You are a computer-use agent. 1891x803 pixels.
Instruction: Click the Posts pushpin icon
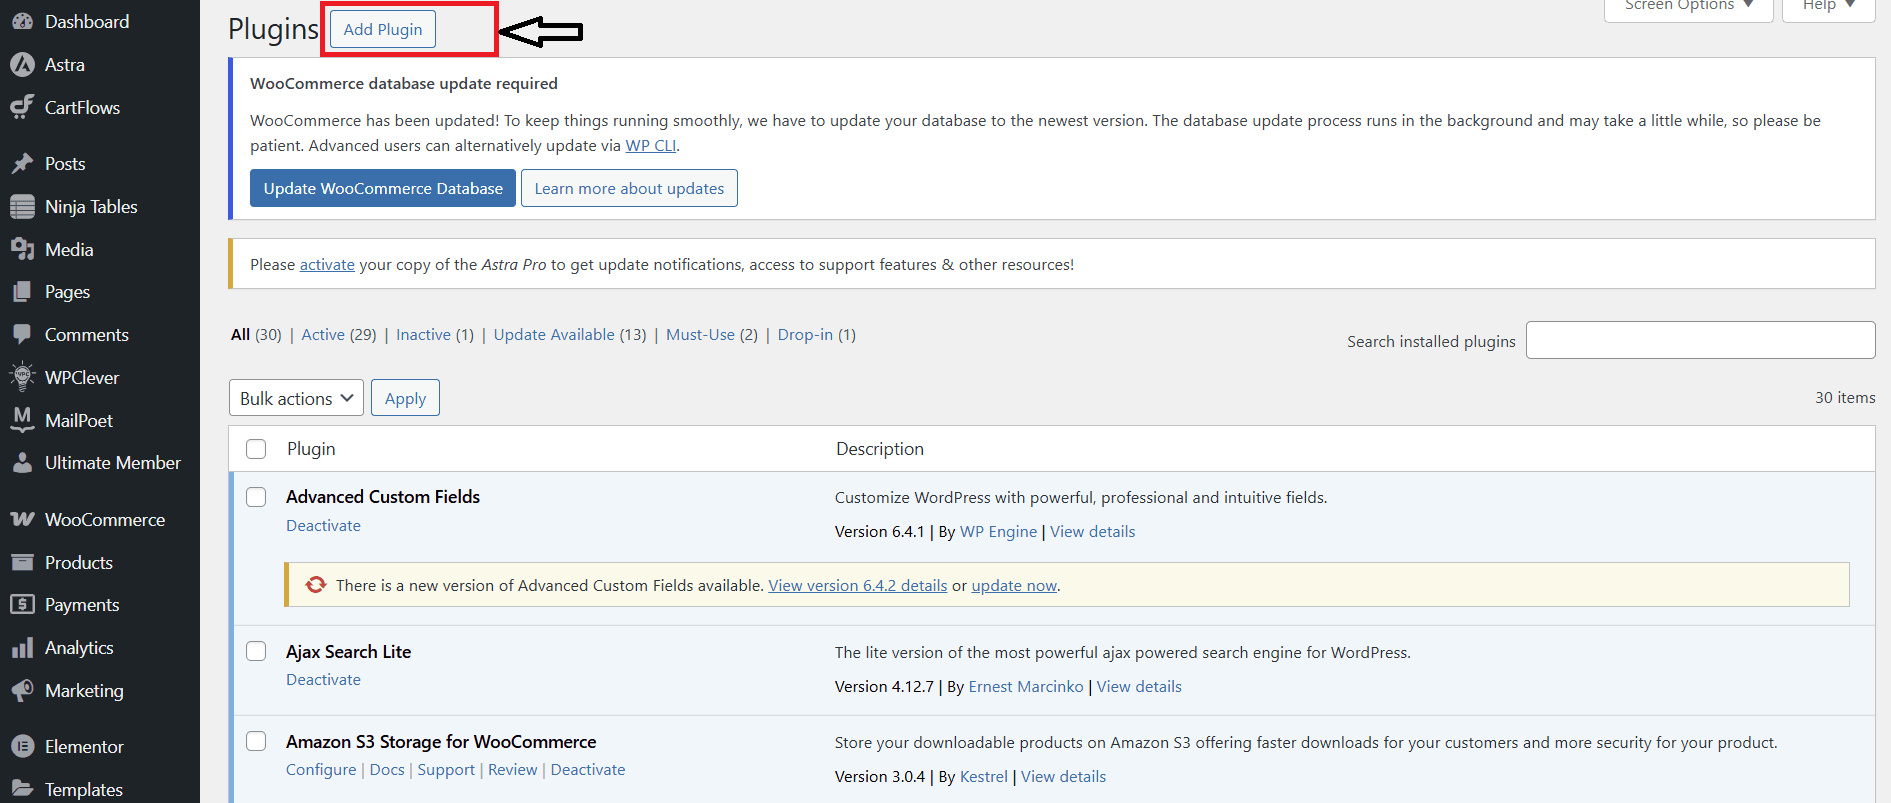22,163
